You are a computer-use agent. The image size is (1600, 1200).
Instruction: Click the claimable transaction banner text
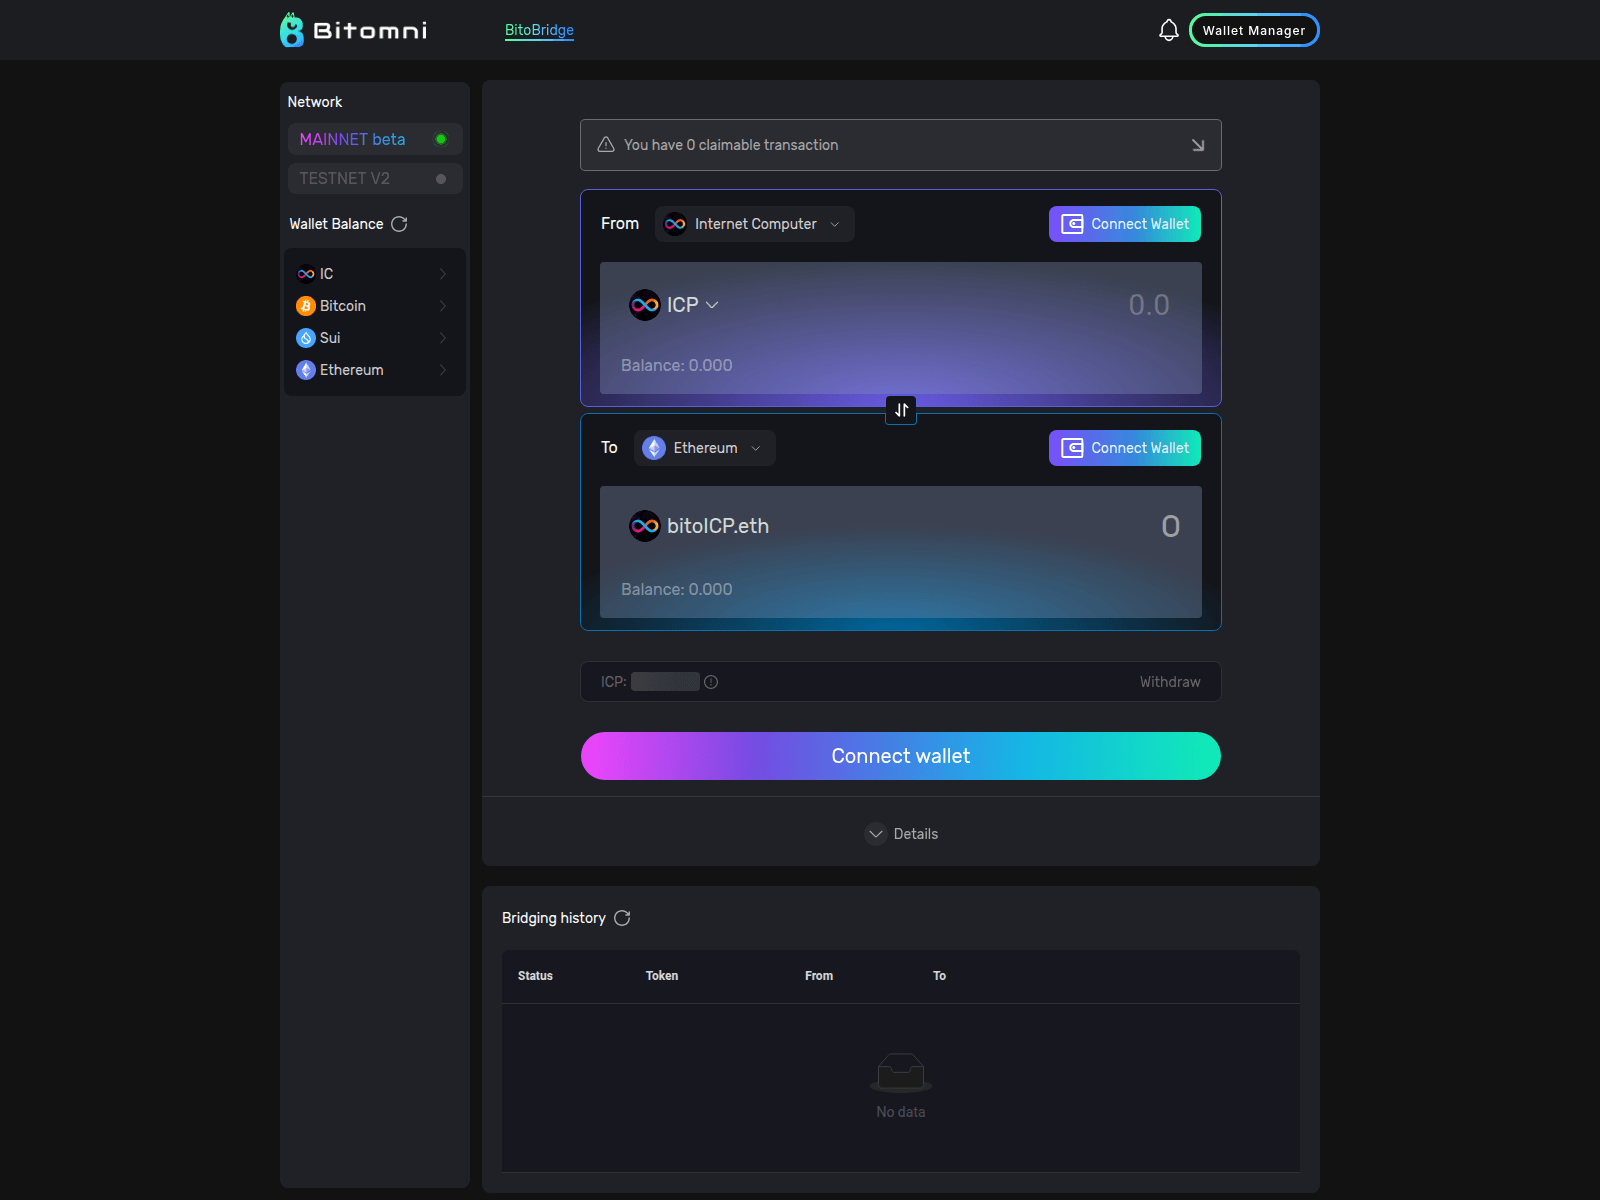731,145
